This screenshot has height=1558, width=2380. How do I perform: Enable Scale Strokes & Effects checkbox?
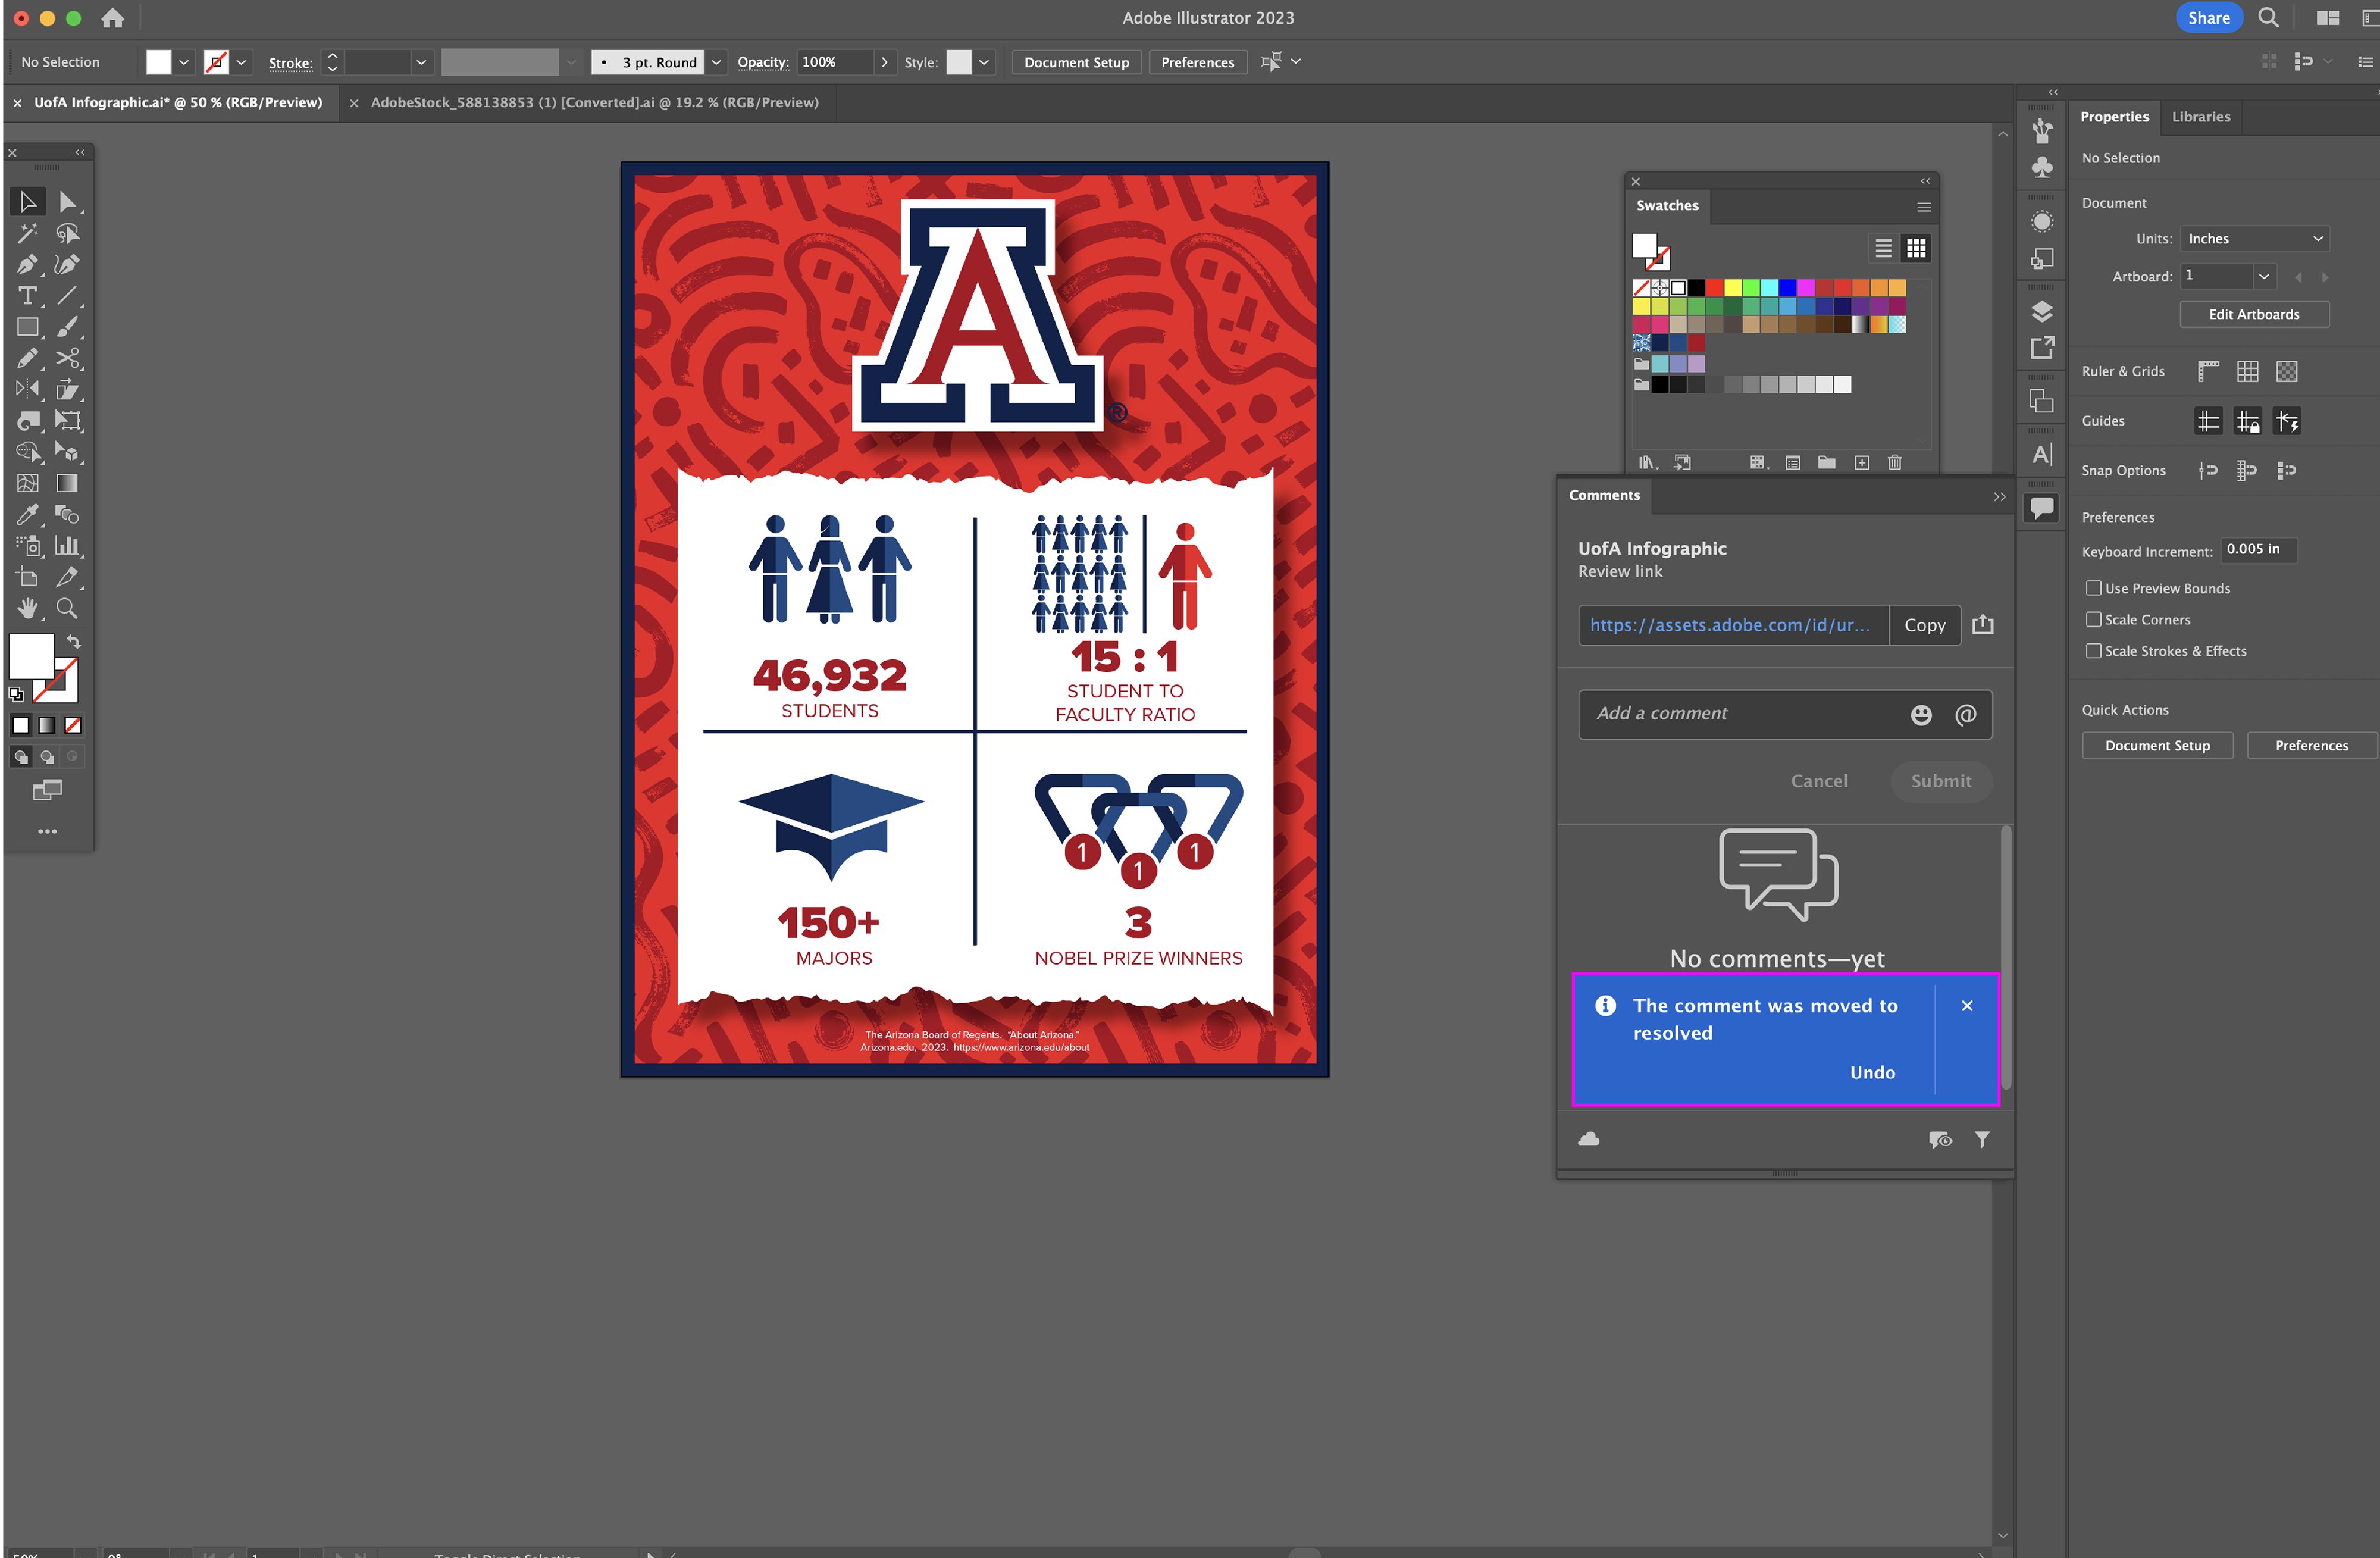point(2093,650)
